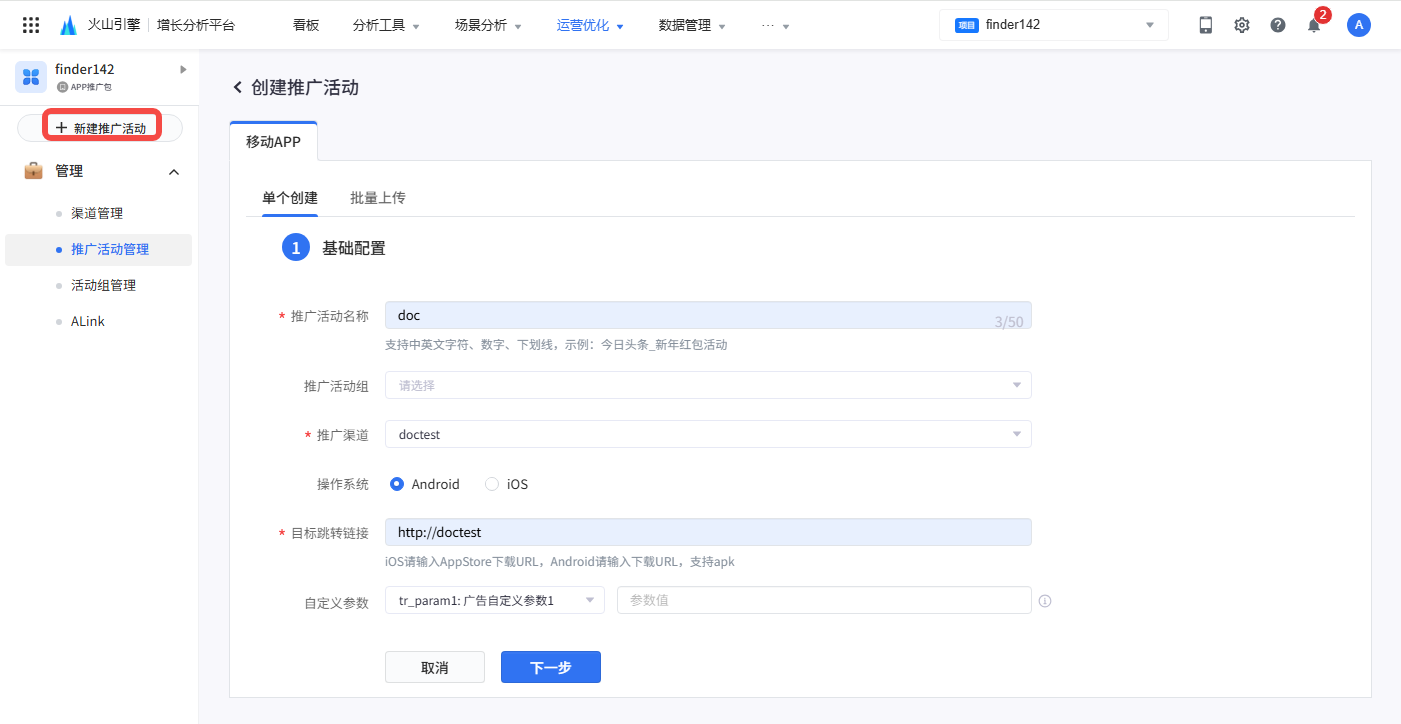Select the Android radio button
The image size is (1401, 724).
coord(397,484)
